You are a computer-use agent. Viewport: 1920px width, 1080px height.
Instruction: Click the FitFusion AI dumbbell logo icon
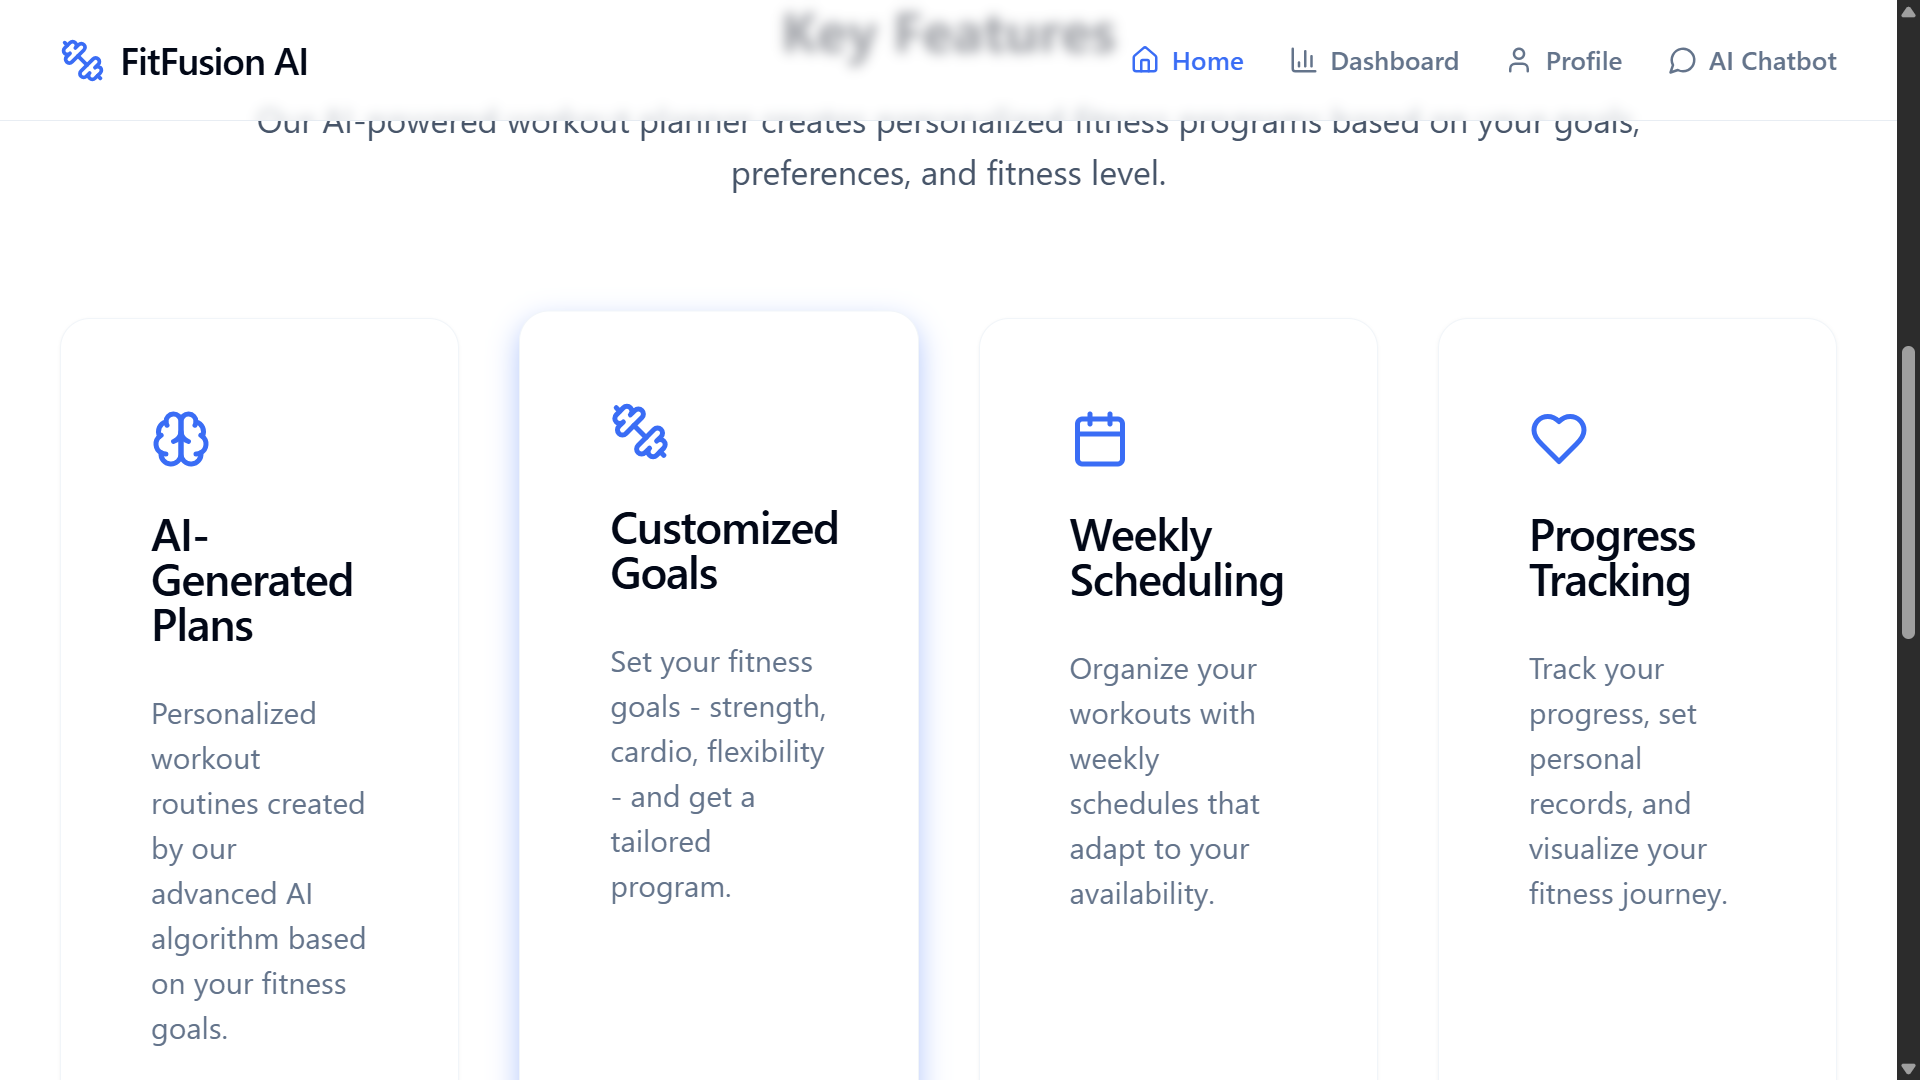(82, 61)
